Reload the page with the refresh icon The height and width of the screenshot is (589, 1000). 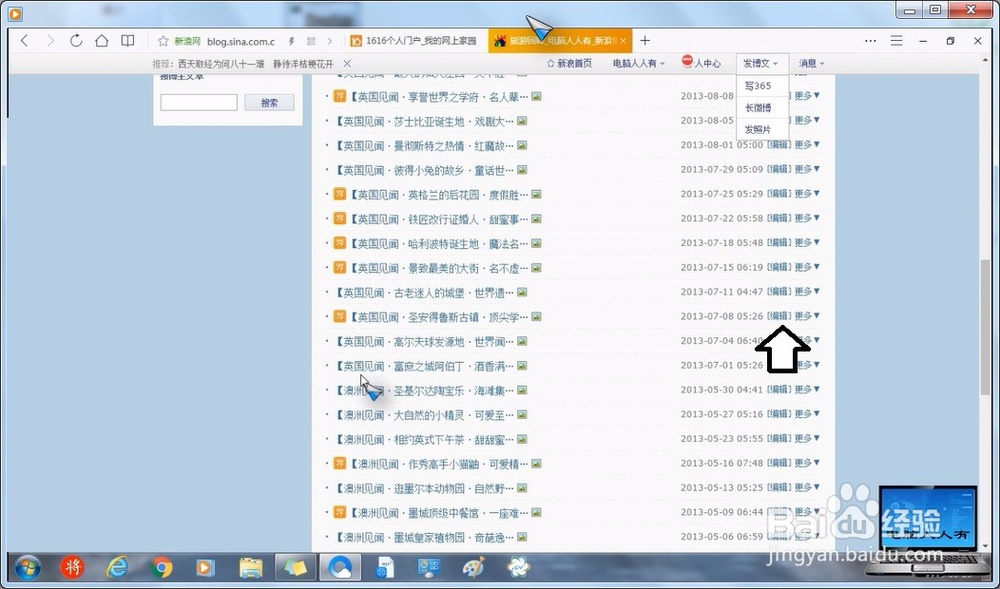[76, 41]
